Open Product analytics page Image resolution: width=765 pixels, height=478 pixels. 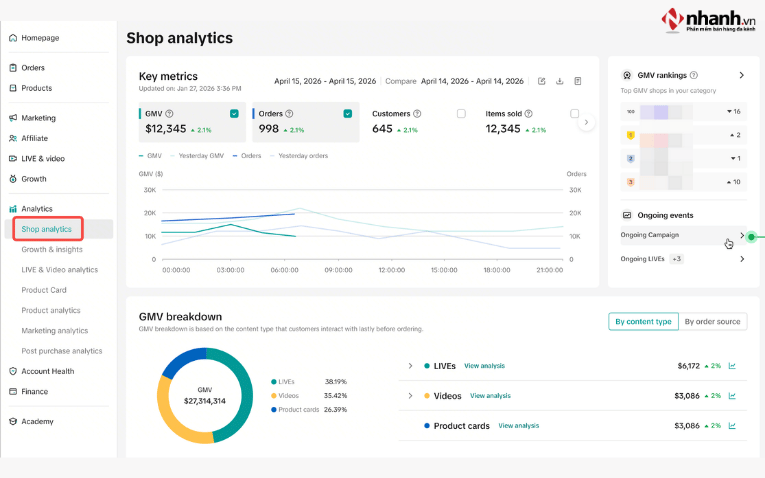tap(51, 310)
